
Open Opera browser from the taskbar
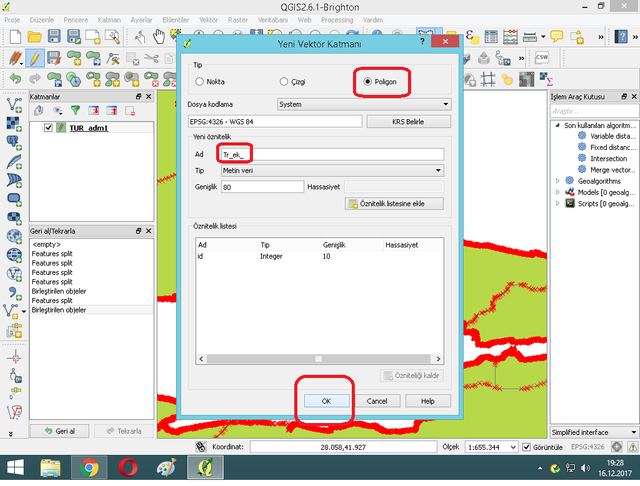[128, 468]
